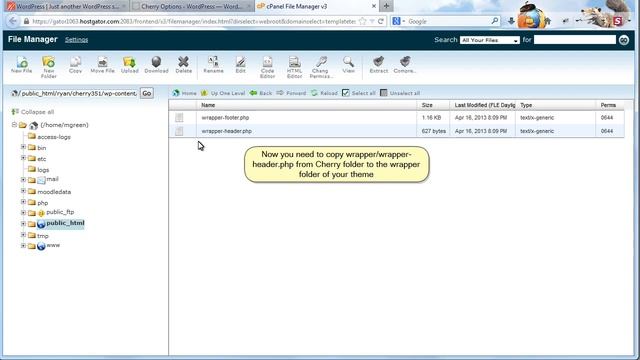This screenshot has width=640, height=360.
Task: Expand the tmp folder
Action: tap(23, 235)
